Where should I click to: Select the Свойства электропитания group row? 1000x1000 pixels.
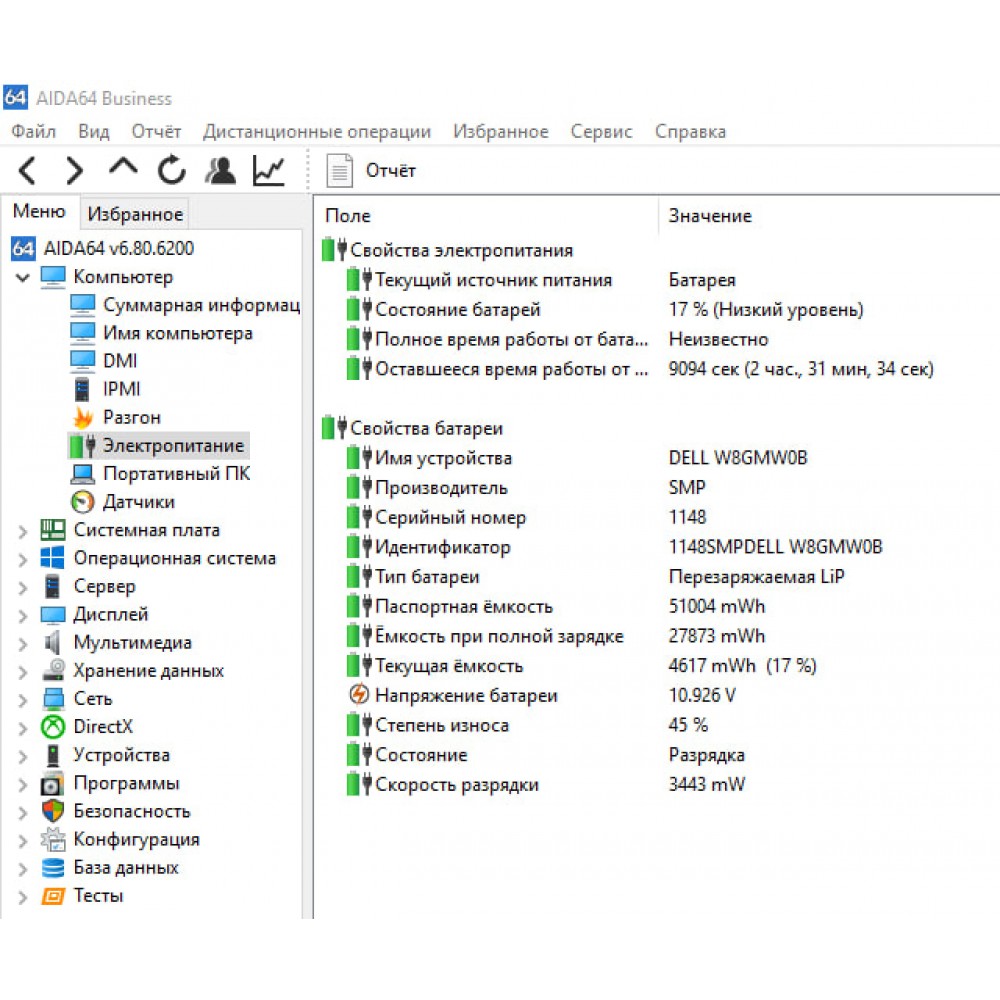(461, 250)
